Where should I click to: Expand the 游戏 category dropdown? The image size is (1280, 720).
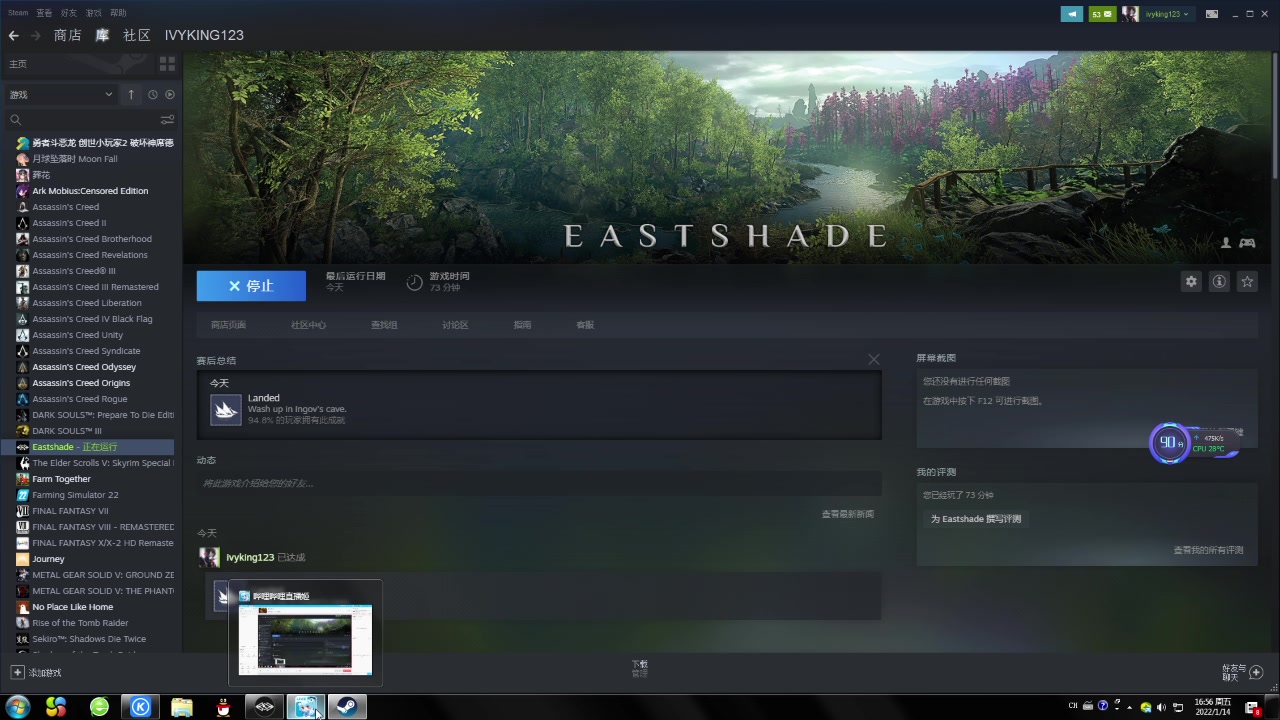pos(61,95)
